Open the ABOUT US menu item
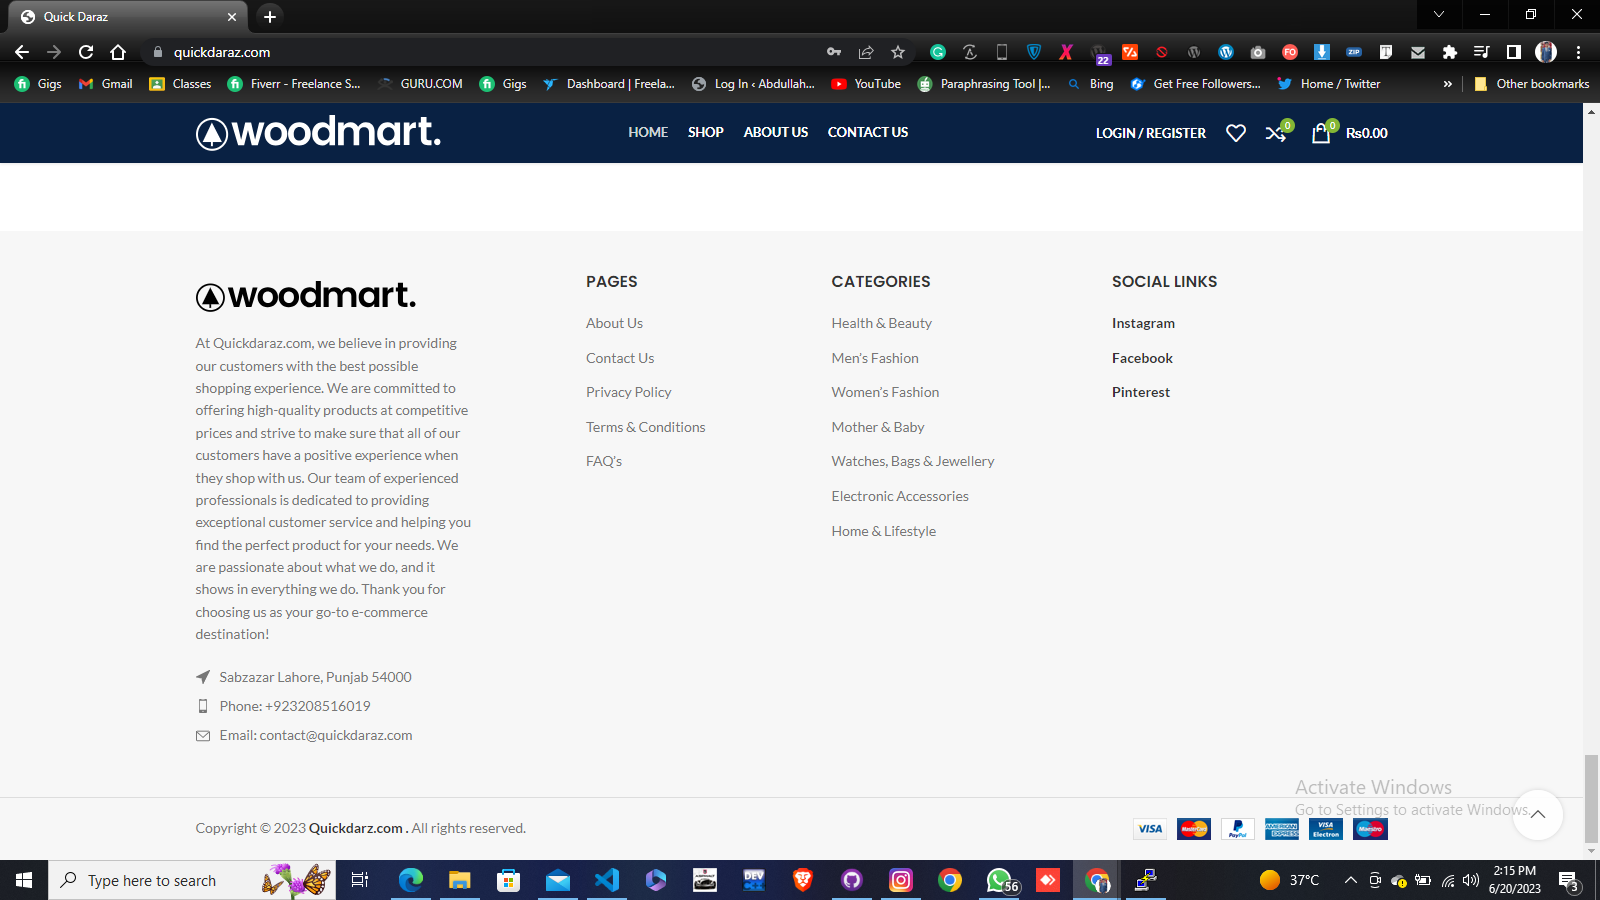The width and height of the screenshot is (1600, 900). coord(776,132)
